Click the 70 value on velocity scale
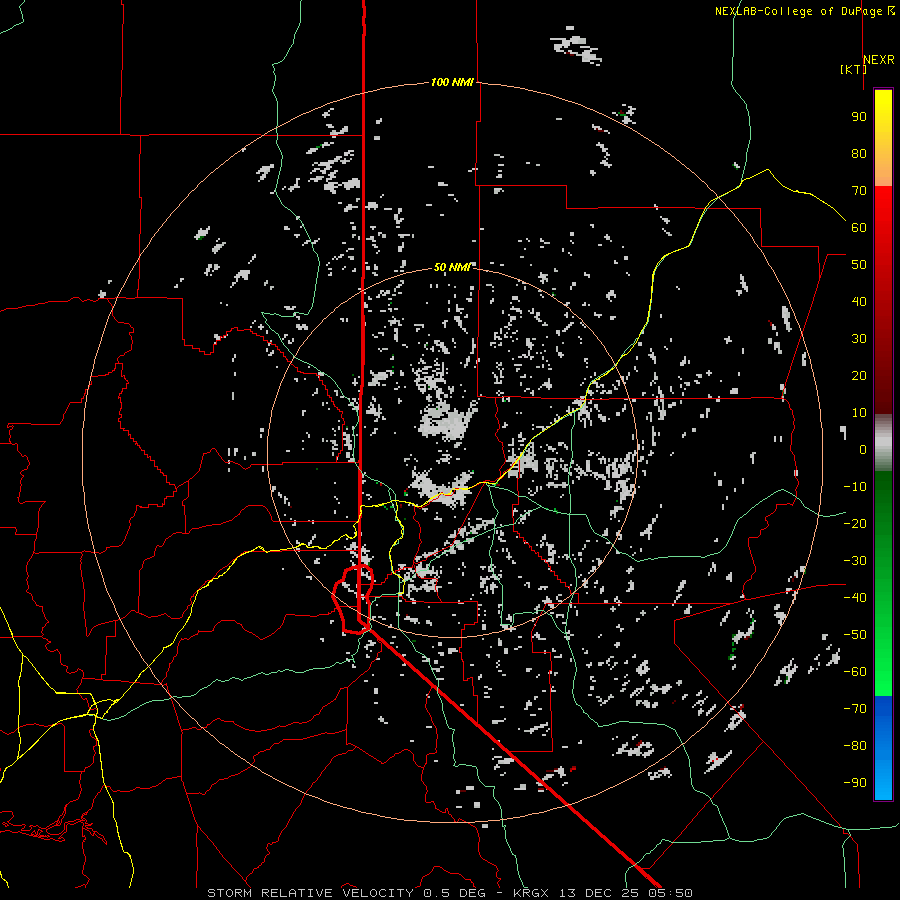 tap(859, 191)
